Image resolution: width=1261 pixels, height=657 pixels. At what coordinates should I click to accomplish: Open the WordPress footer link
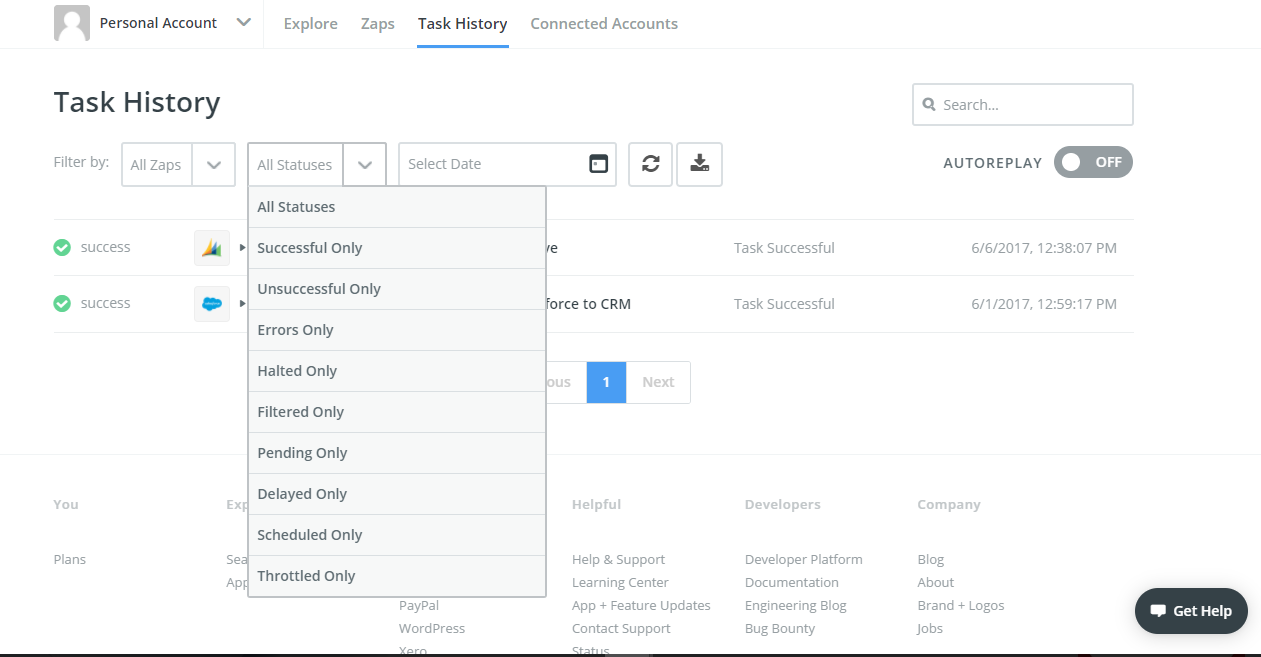pos(432,628)
